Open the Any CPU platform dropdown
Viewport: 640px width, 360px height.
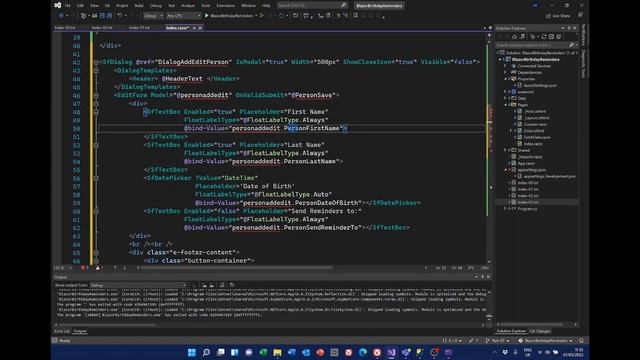[x=183, y=16]
